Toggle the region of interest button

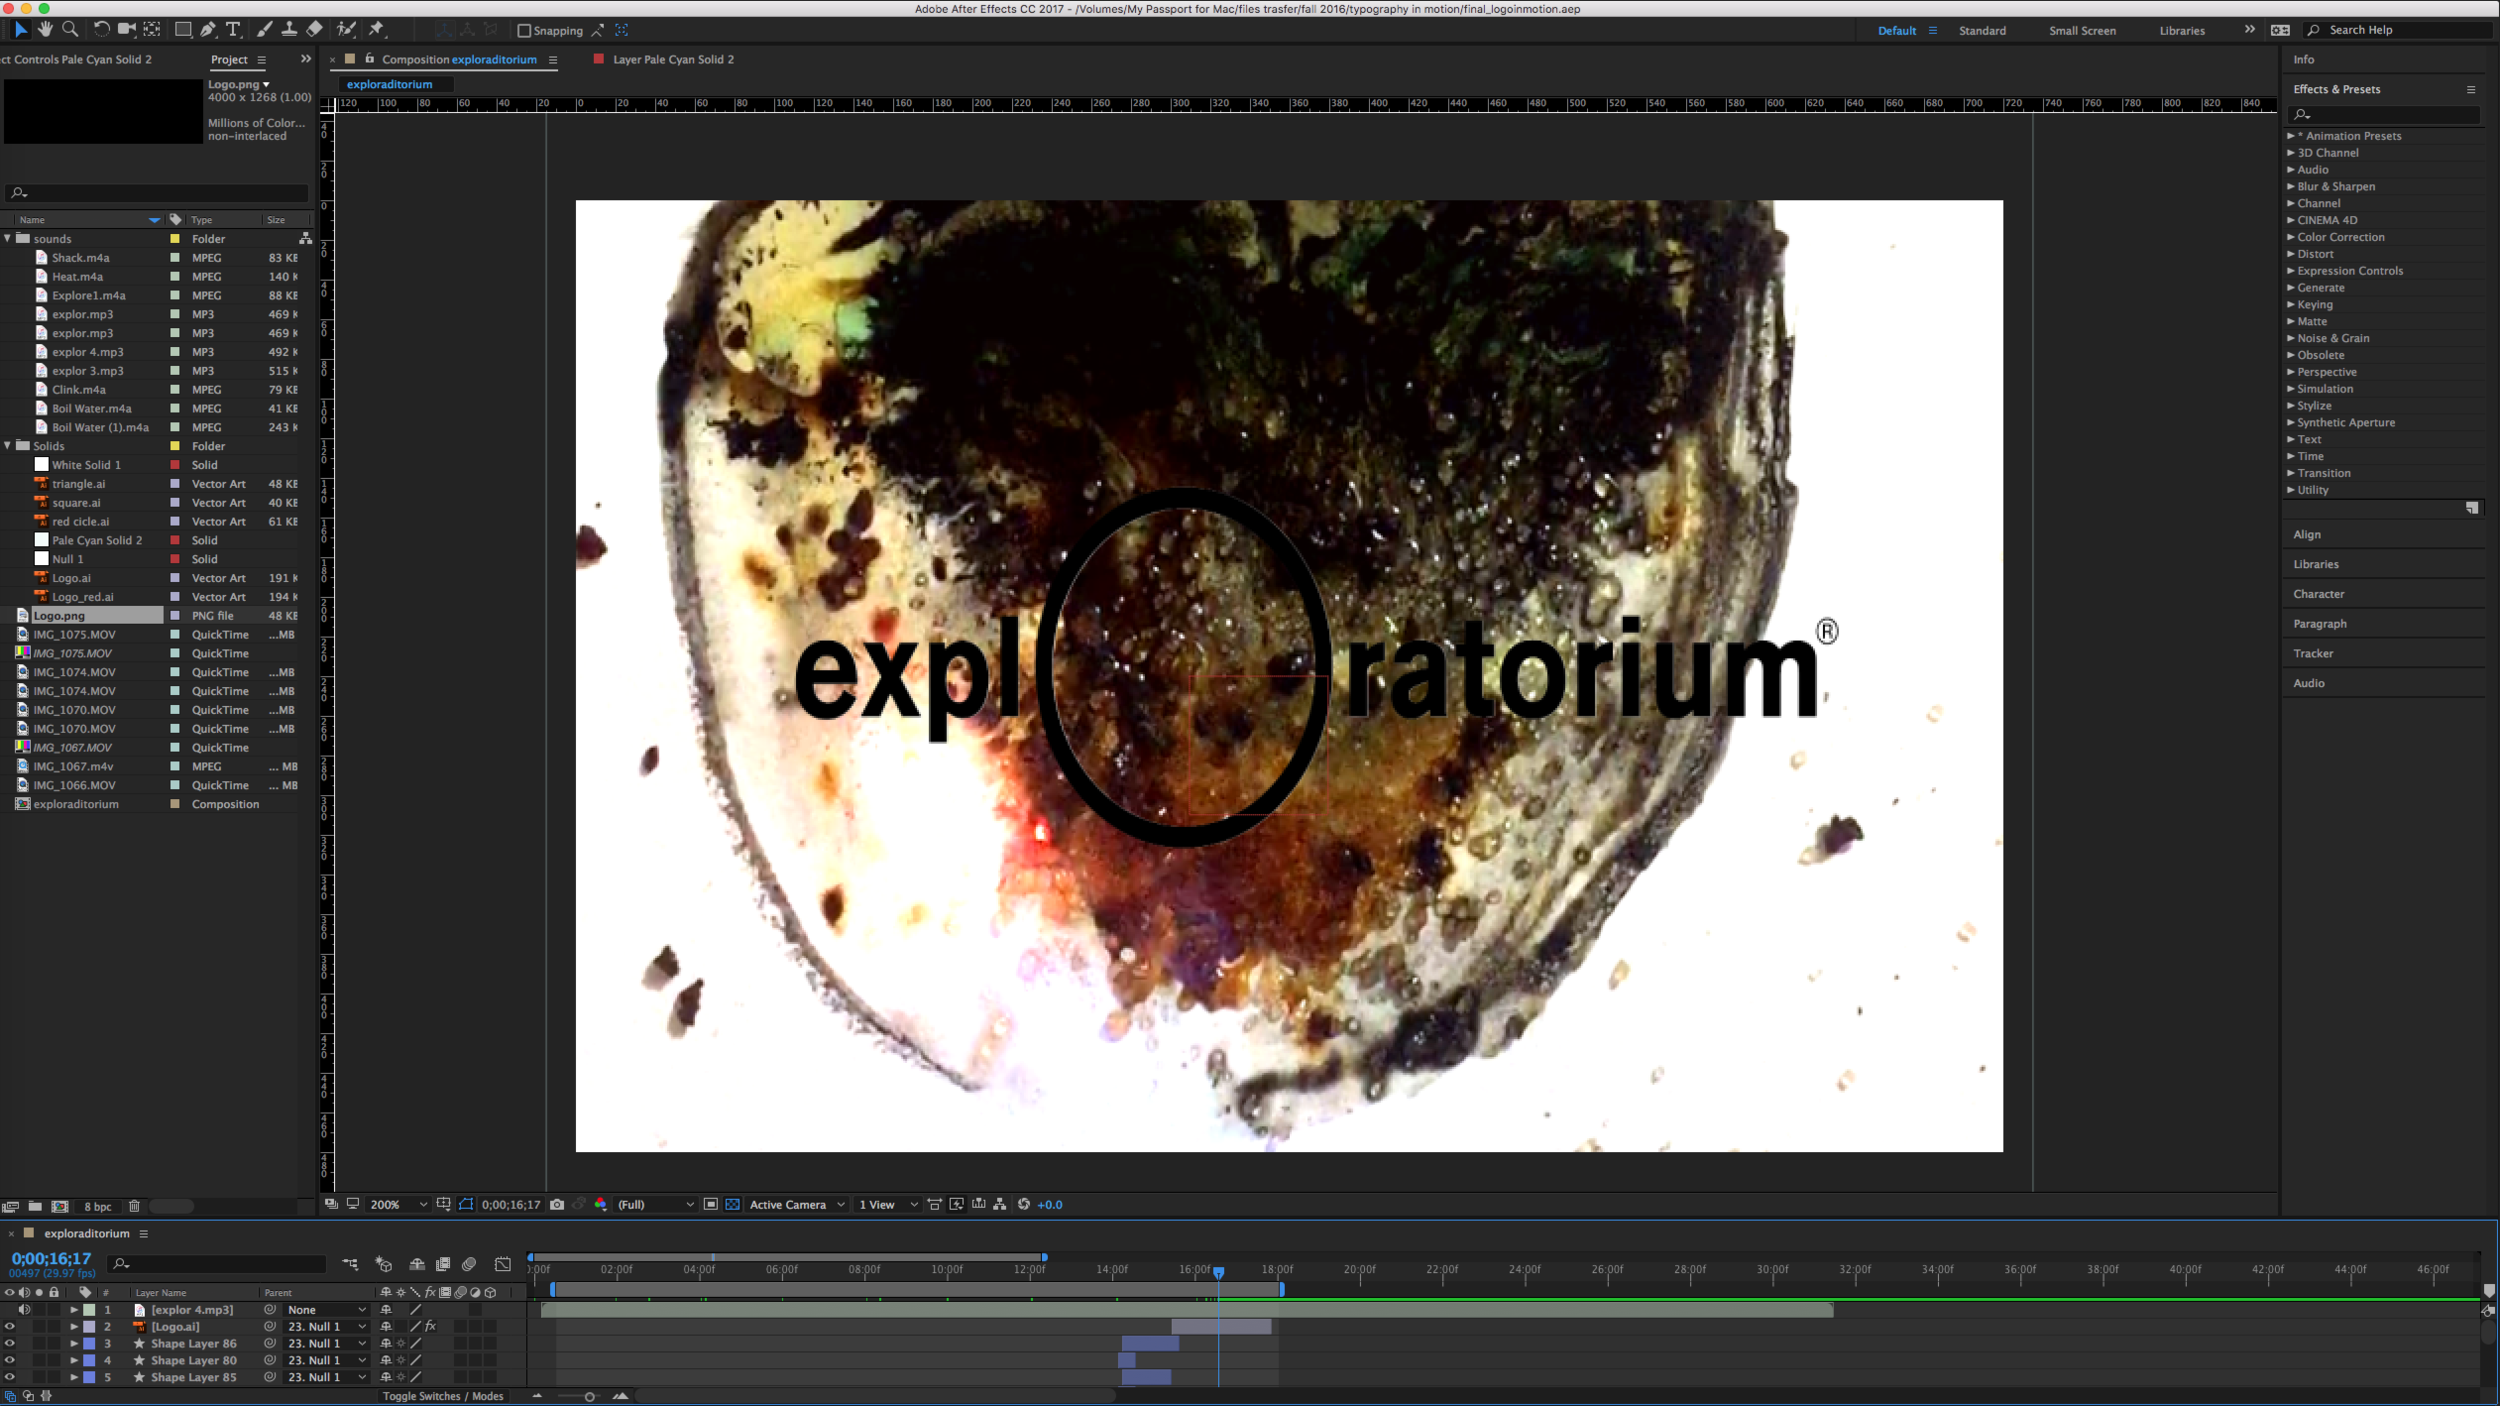pyautogui.click(x=711, y=1205)
